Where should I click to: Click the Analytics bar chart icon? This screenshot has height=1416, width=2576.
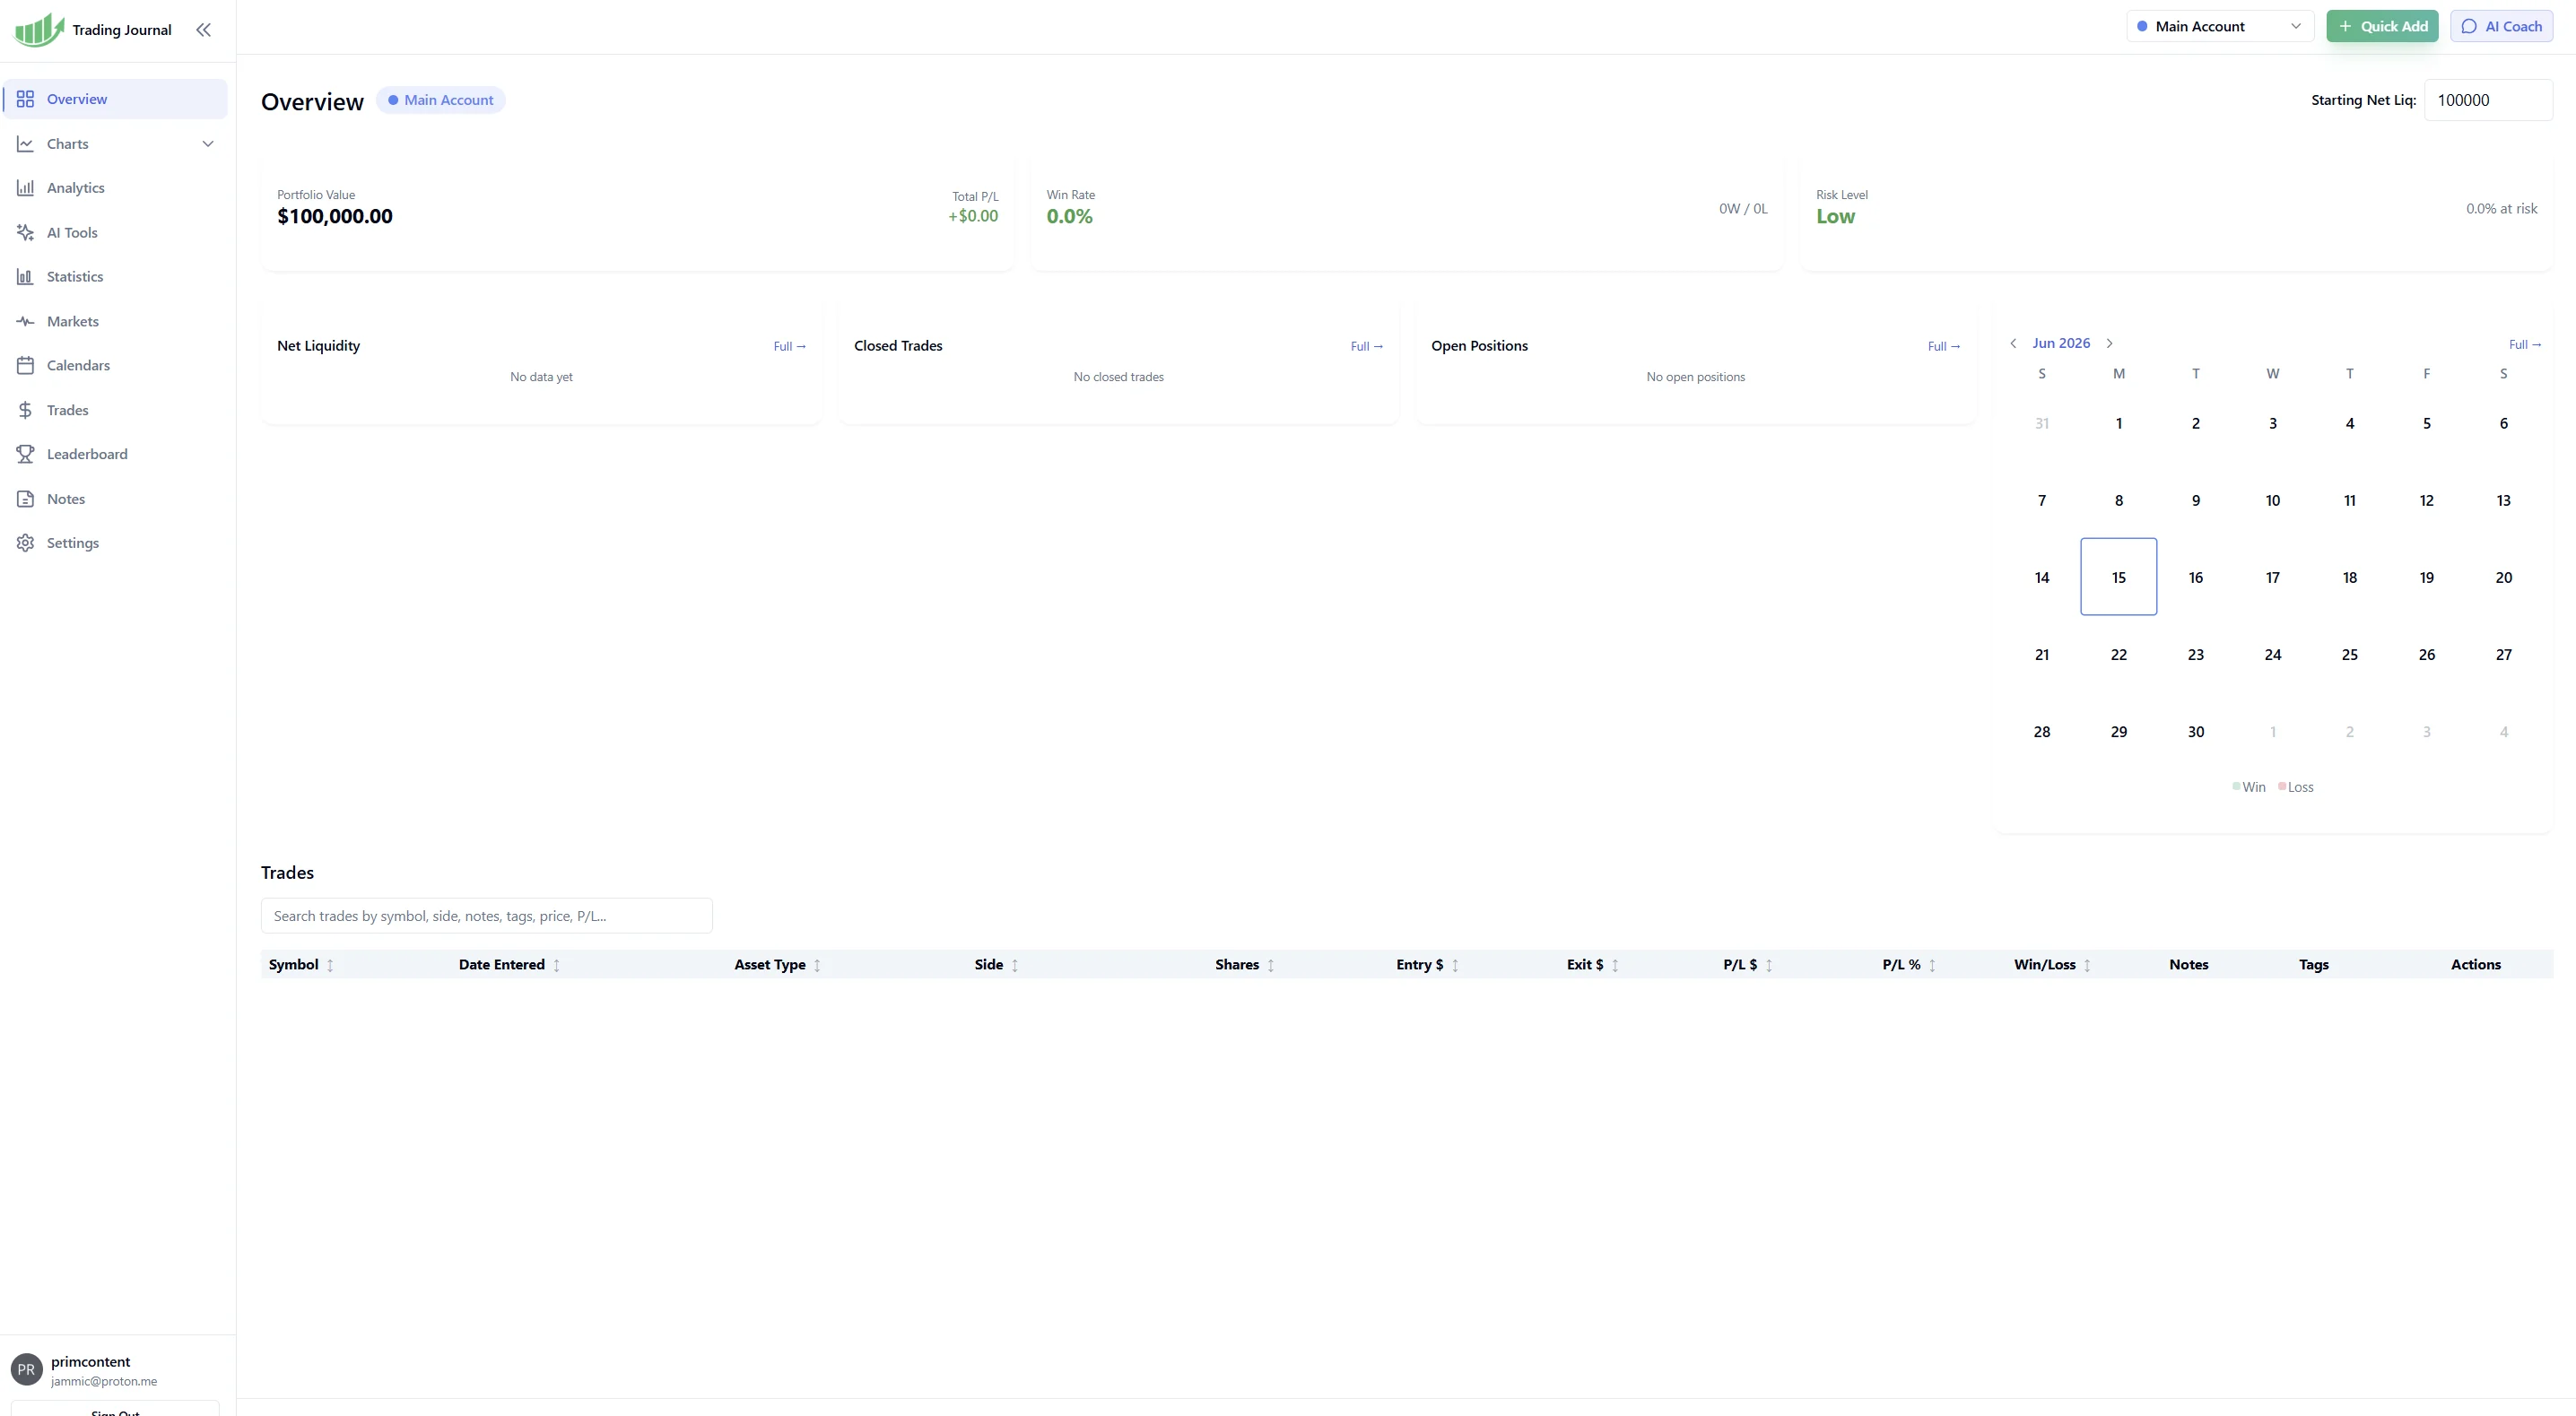pos(26,188)
